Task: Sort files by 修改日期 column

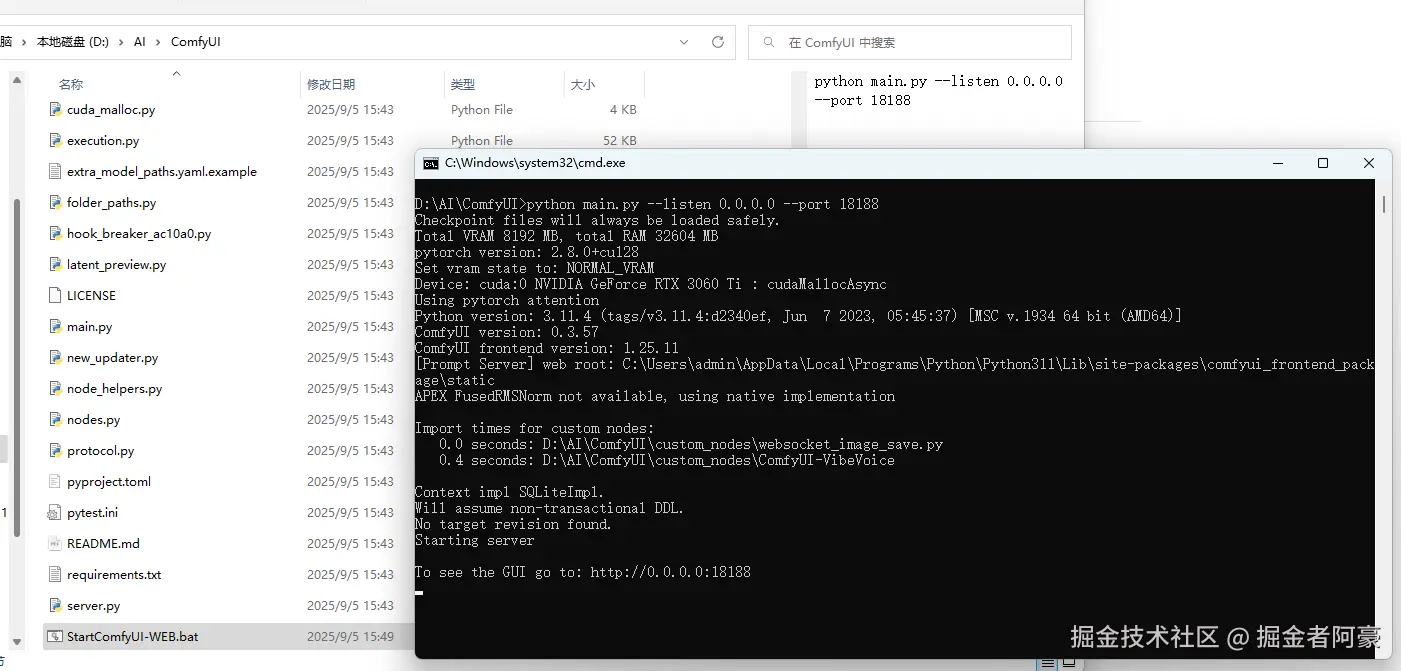Action: 331,84
